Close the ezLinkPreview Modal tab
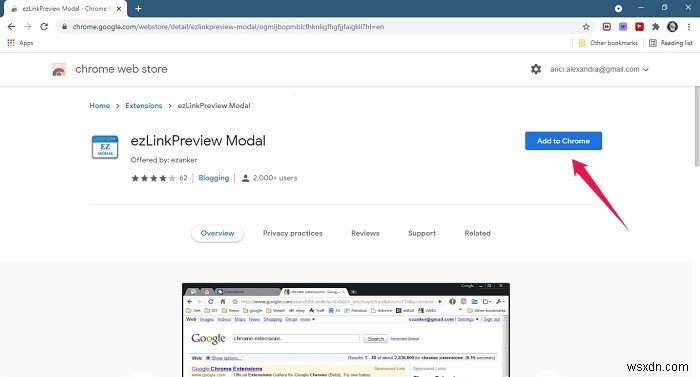This screenshot has width=700, height=377. coord(119,8)
